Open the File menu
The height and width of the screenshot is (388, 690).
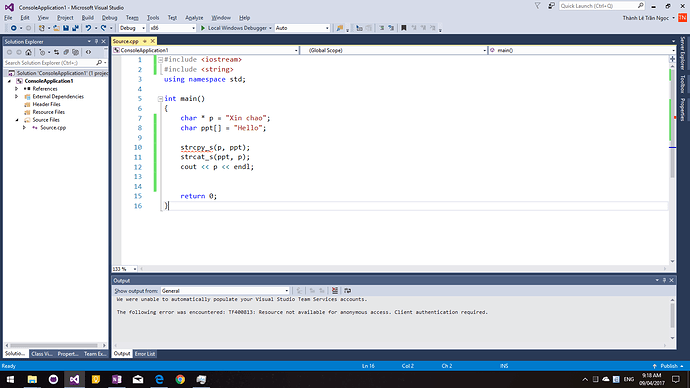click(8, 18)
